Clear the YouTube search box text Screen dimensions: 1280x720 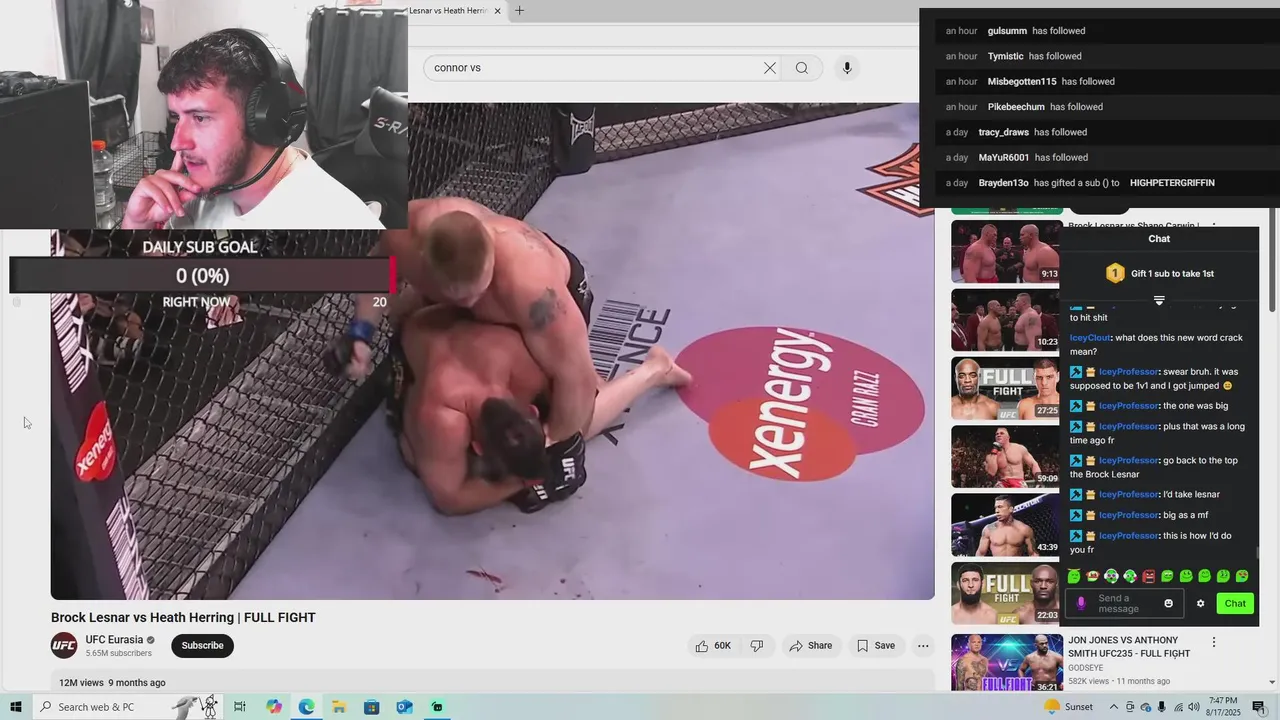769,68
